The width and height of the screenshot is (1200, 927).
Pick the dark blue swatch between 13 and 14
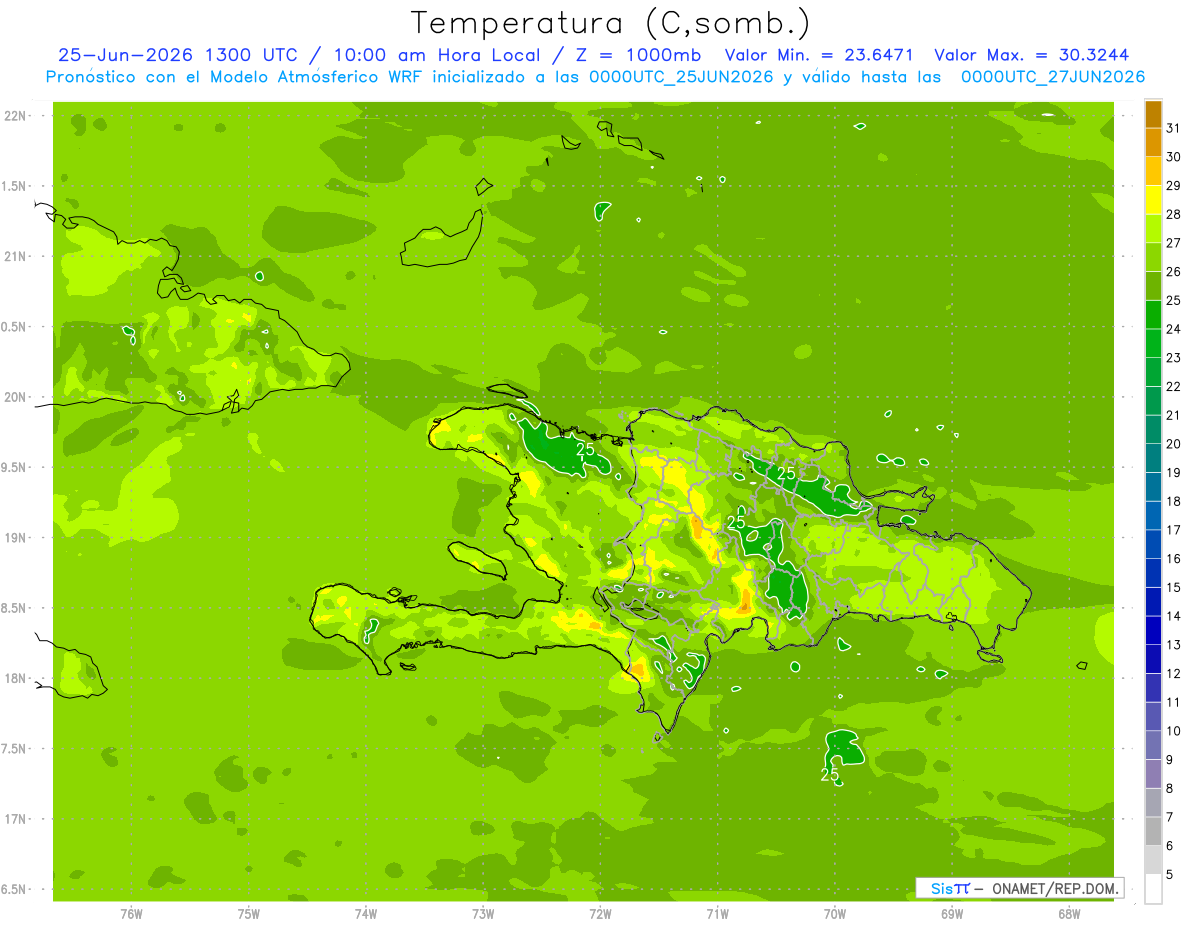coord(1153,631)
